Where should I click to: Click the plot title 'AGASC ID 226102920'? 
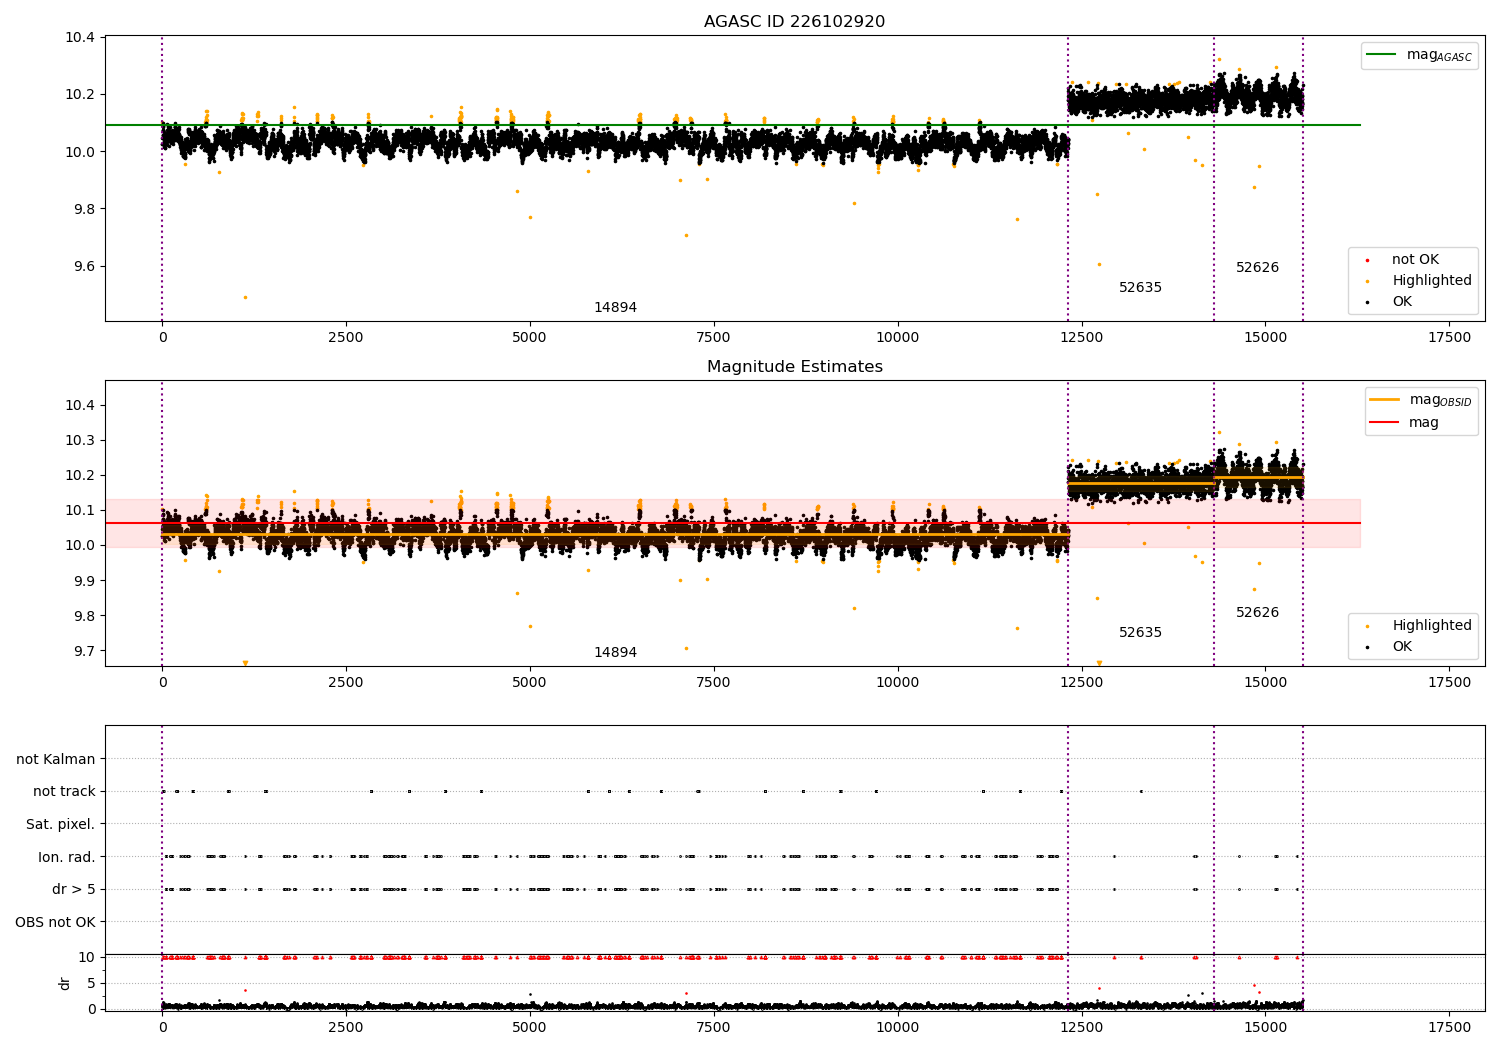[x=794, y=22]
